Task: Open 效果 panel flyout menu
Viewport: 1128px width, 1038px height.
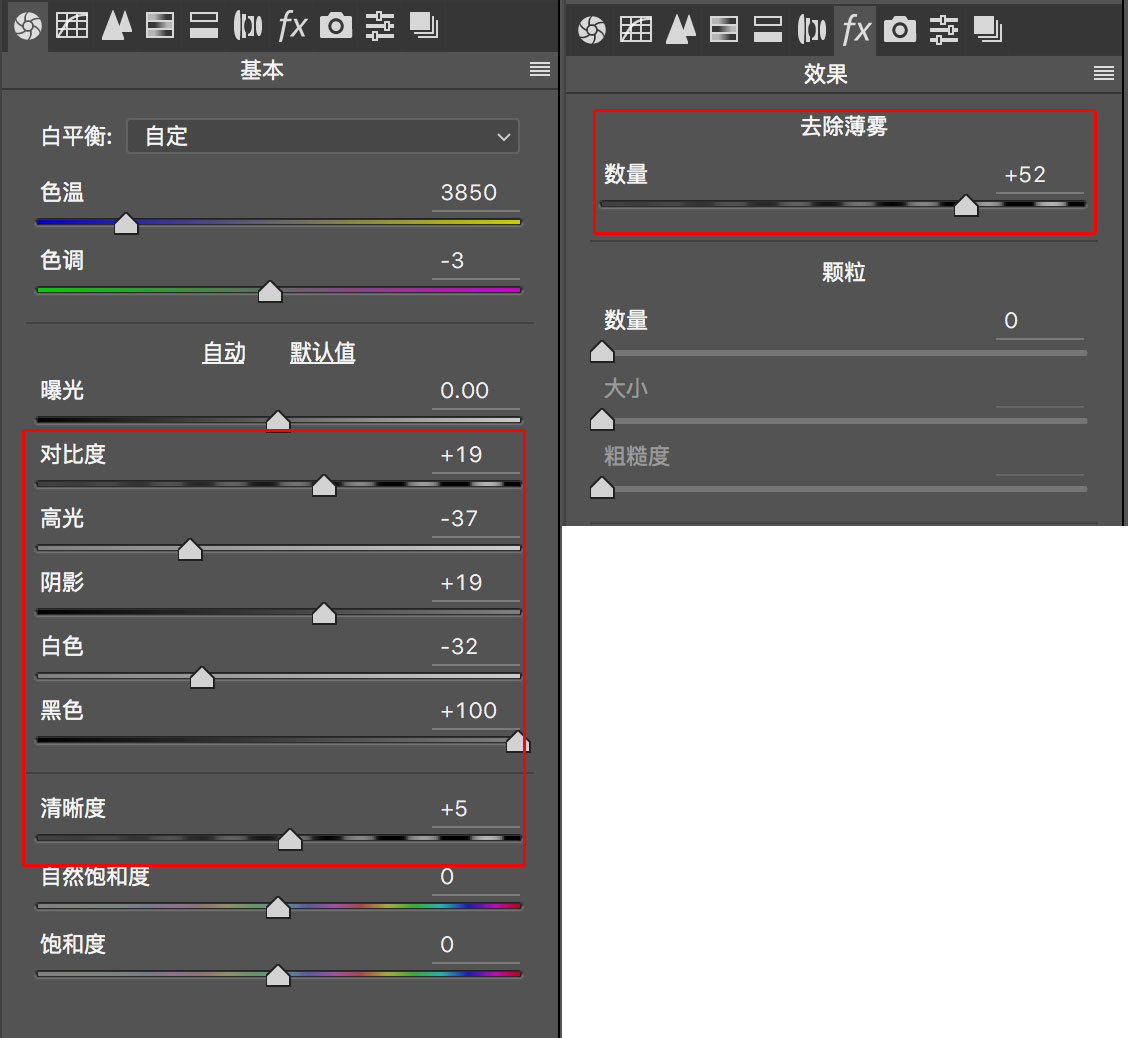Action: coord(1104,73)
